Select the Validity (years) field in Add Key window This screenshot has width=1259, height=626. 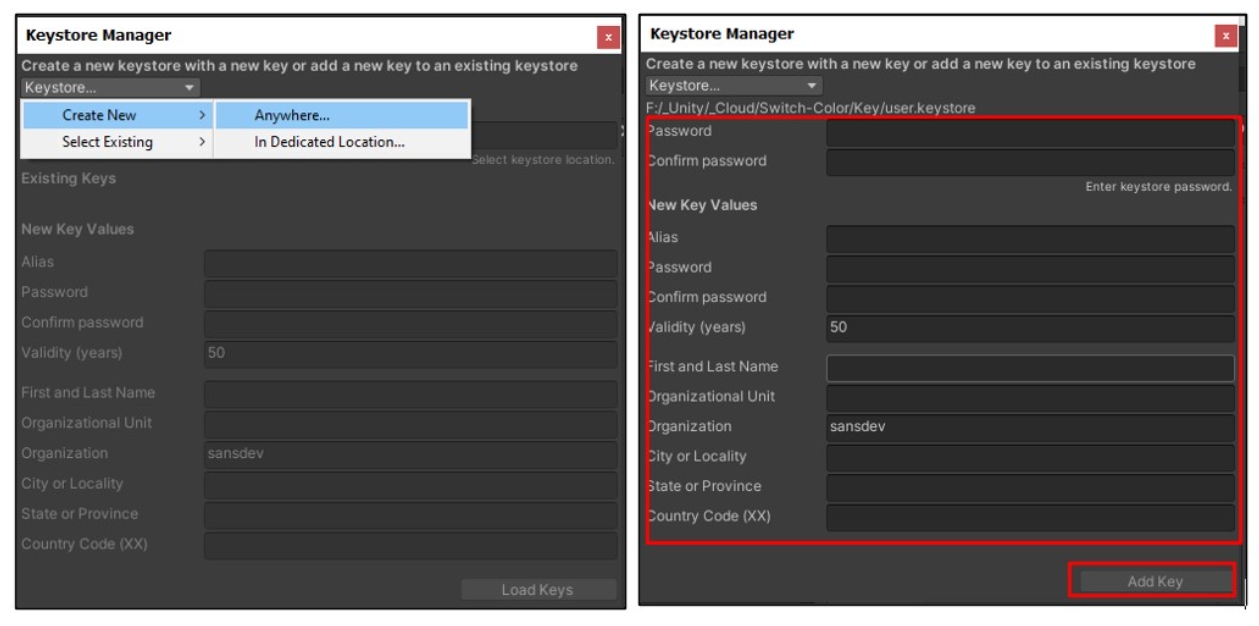[1030, 328]
